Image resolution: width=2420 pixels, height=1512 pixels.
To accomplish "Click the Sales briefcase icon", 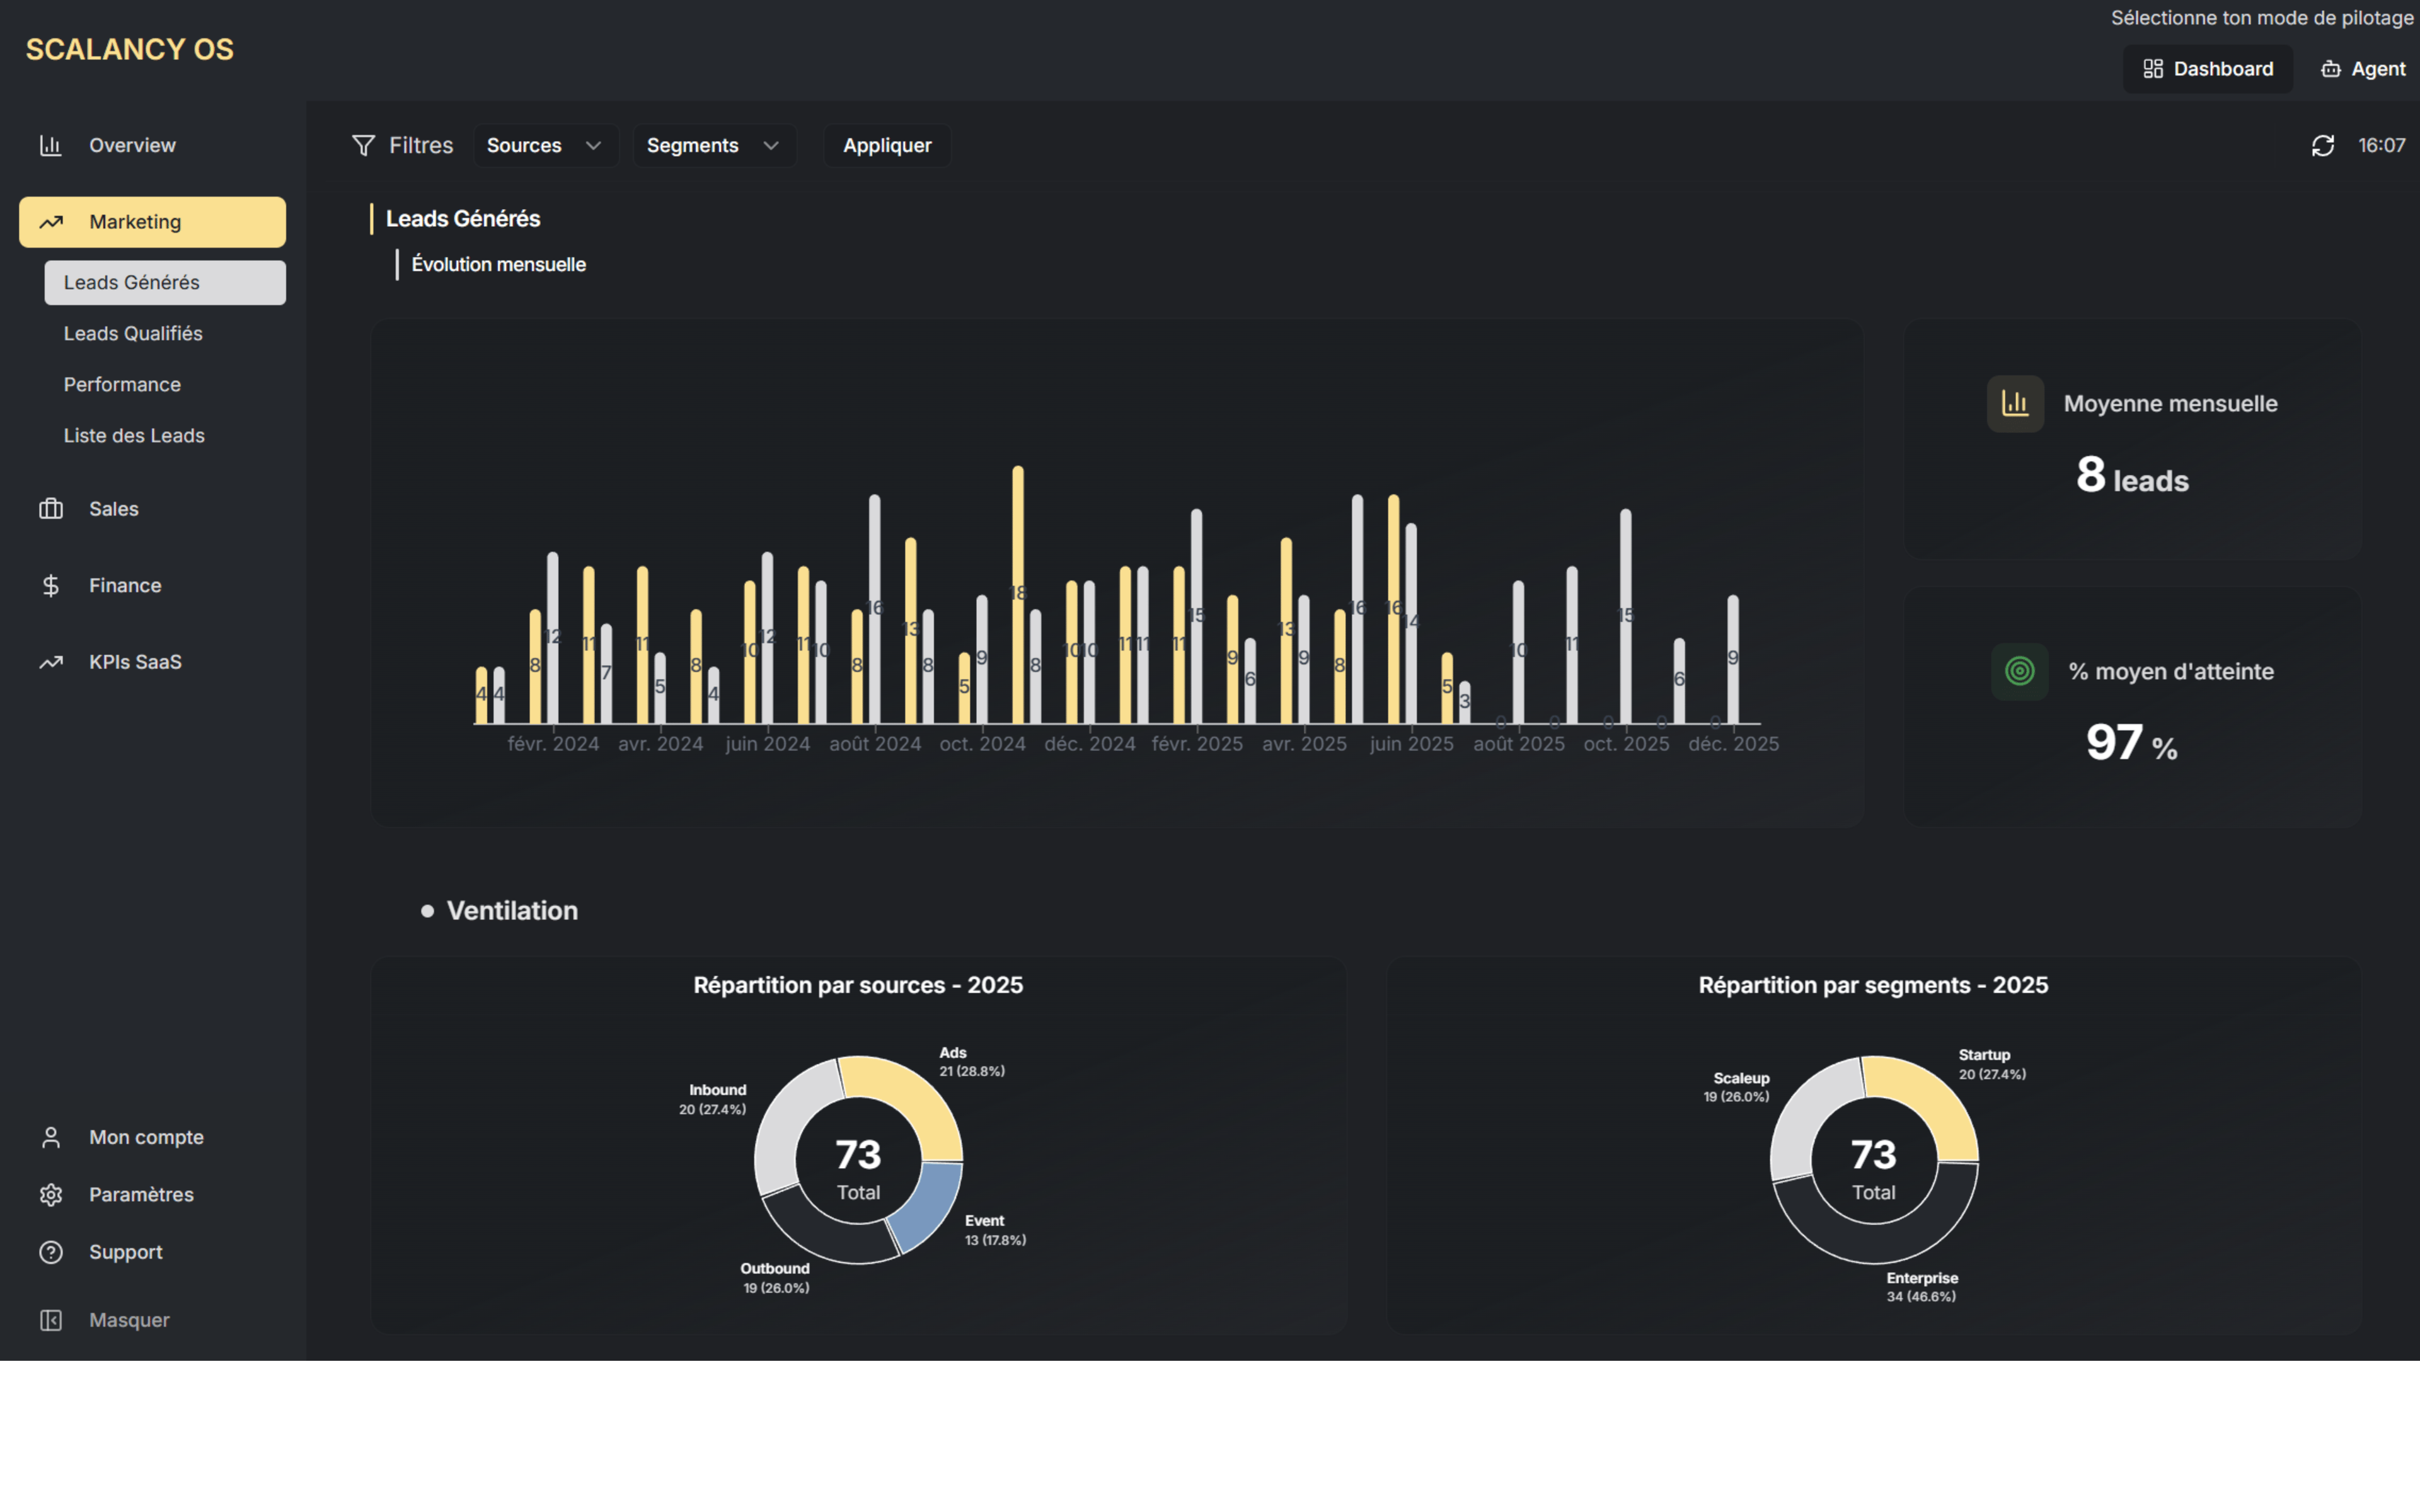I will (x=51, y=508).
